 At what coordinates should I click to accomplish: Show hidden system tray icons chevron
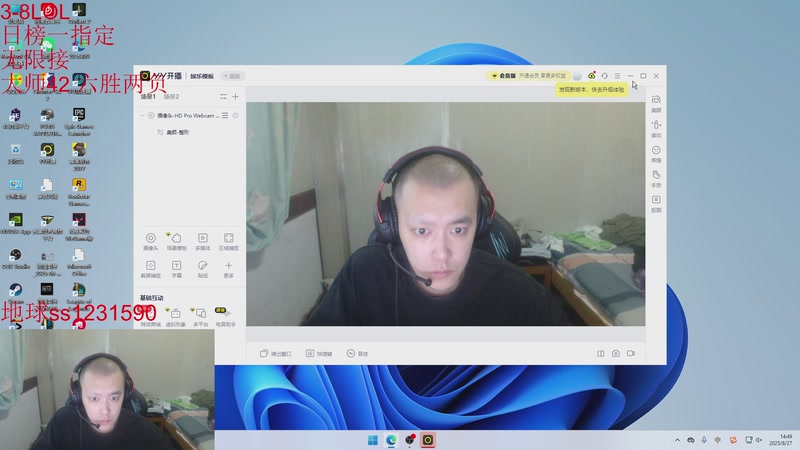(x=677, y=440)
